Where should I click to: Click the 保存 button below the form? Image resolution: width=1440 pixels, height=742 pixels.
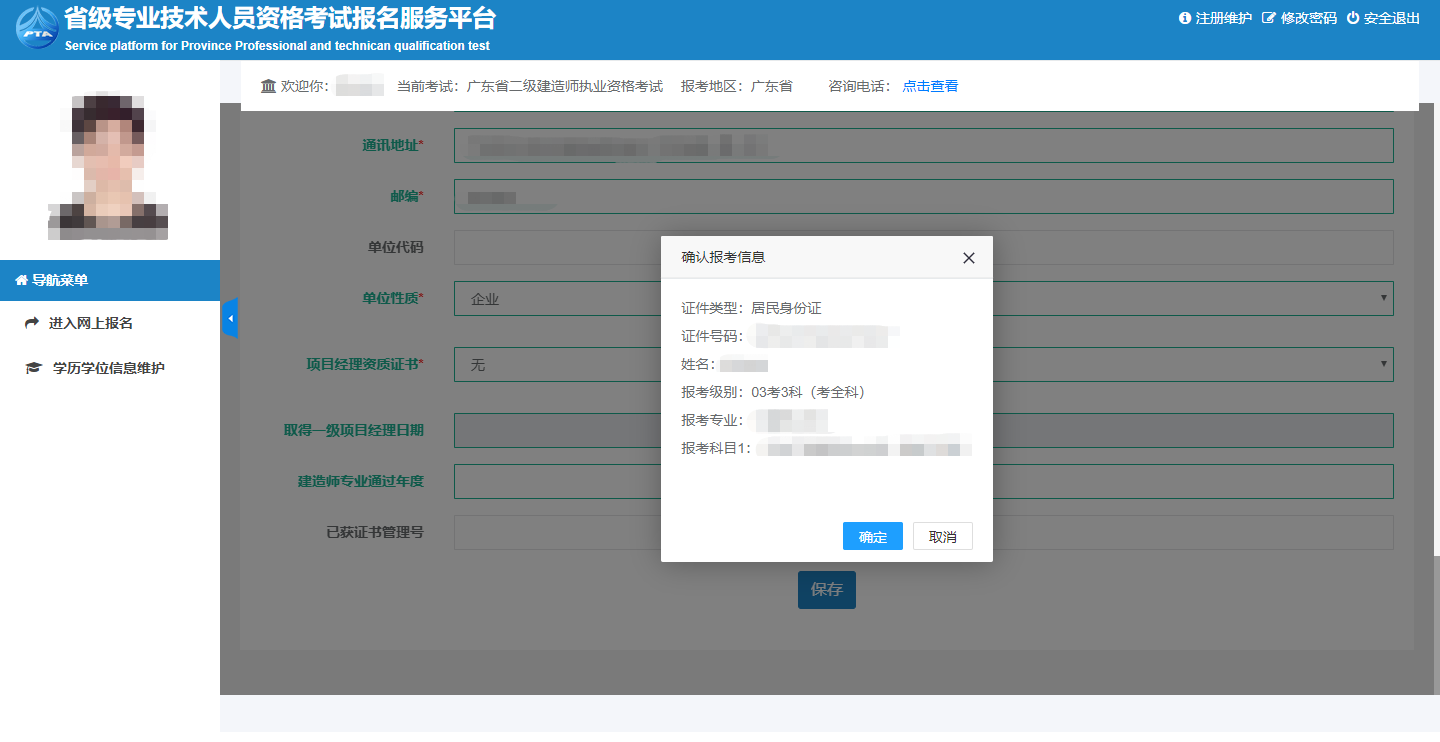coord(826,590)
